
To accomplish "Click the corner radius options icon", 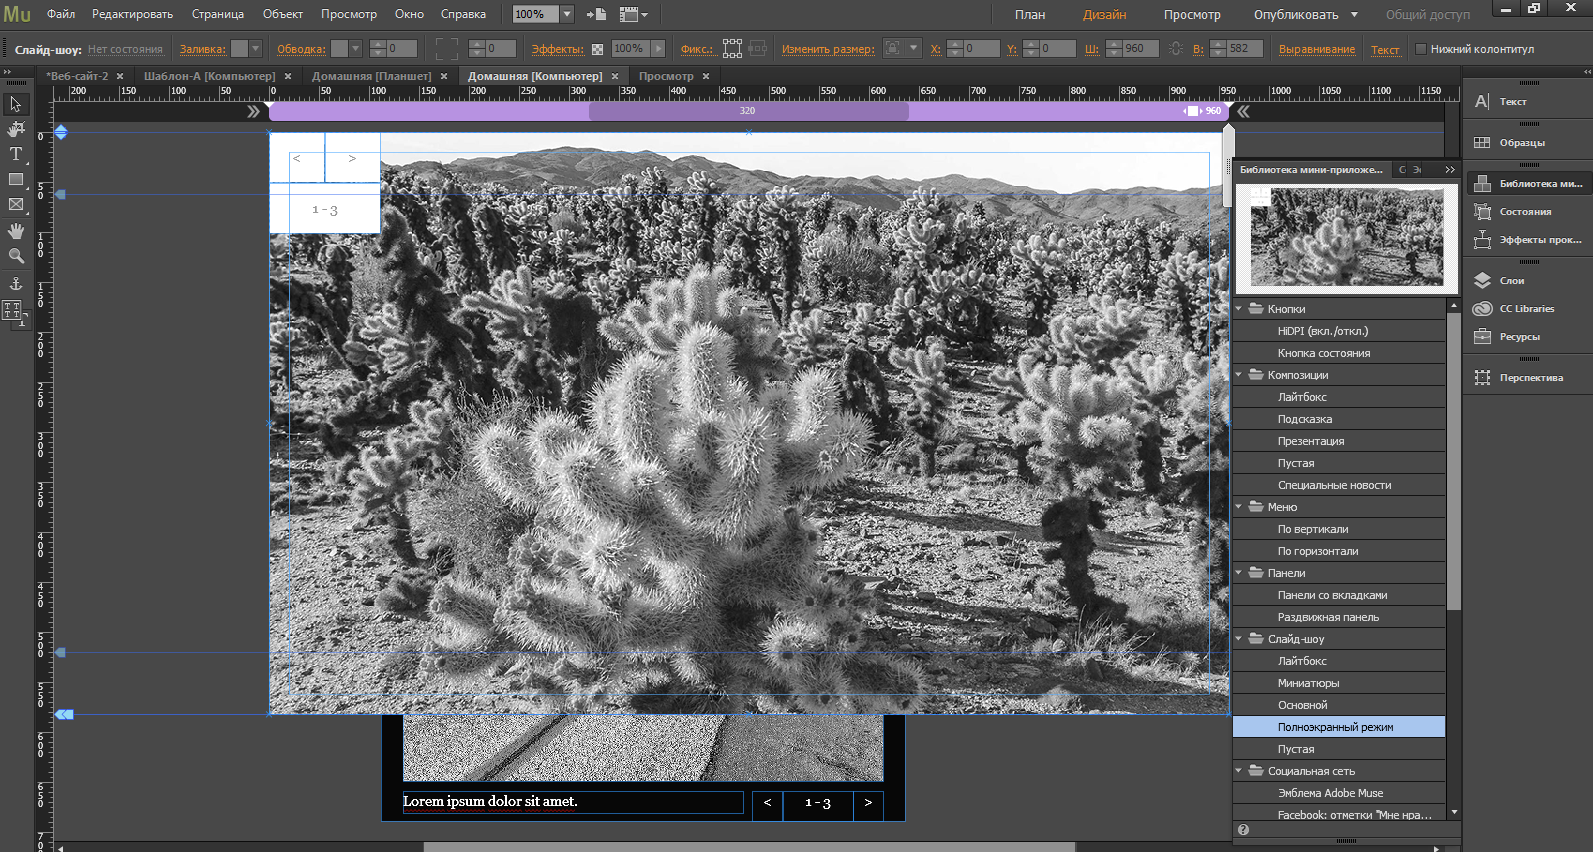I will pos(446,48).
